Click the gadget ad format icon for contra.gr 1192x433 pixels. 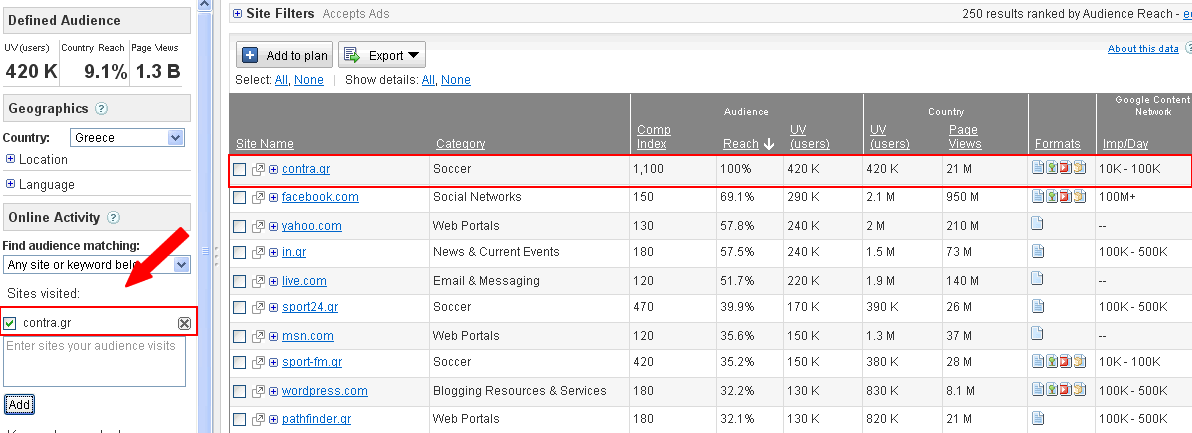[x=1079, y=167]
